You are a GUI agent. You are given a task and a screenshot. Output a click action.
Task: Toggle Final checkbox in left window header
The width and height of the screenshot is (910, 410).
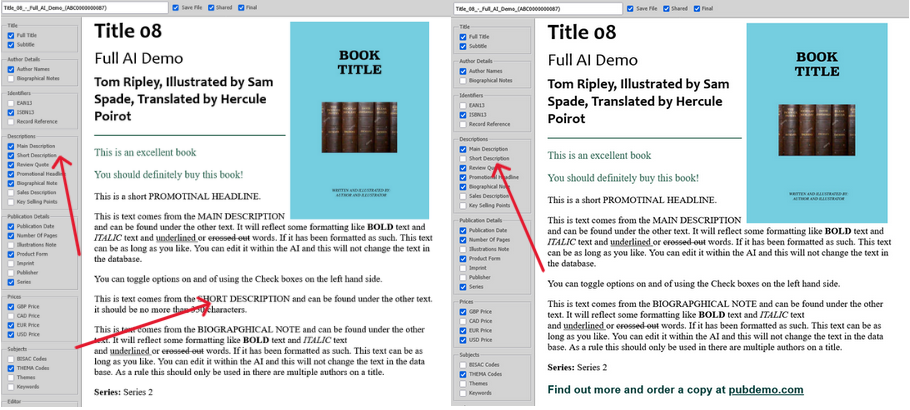point(242,7)
